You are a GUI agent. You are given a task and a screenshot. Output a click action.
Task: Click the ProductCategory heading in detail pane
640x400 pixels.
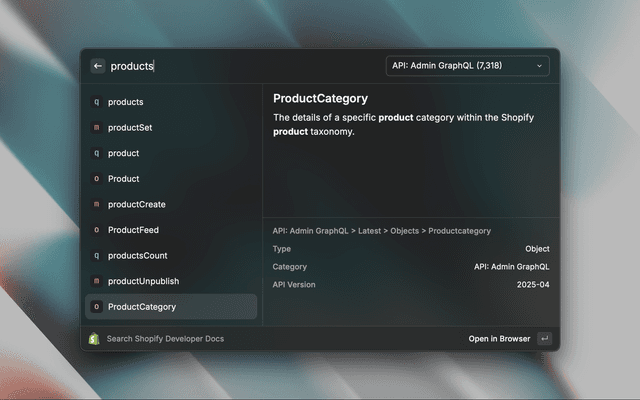(x=320, y=99)
